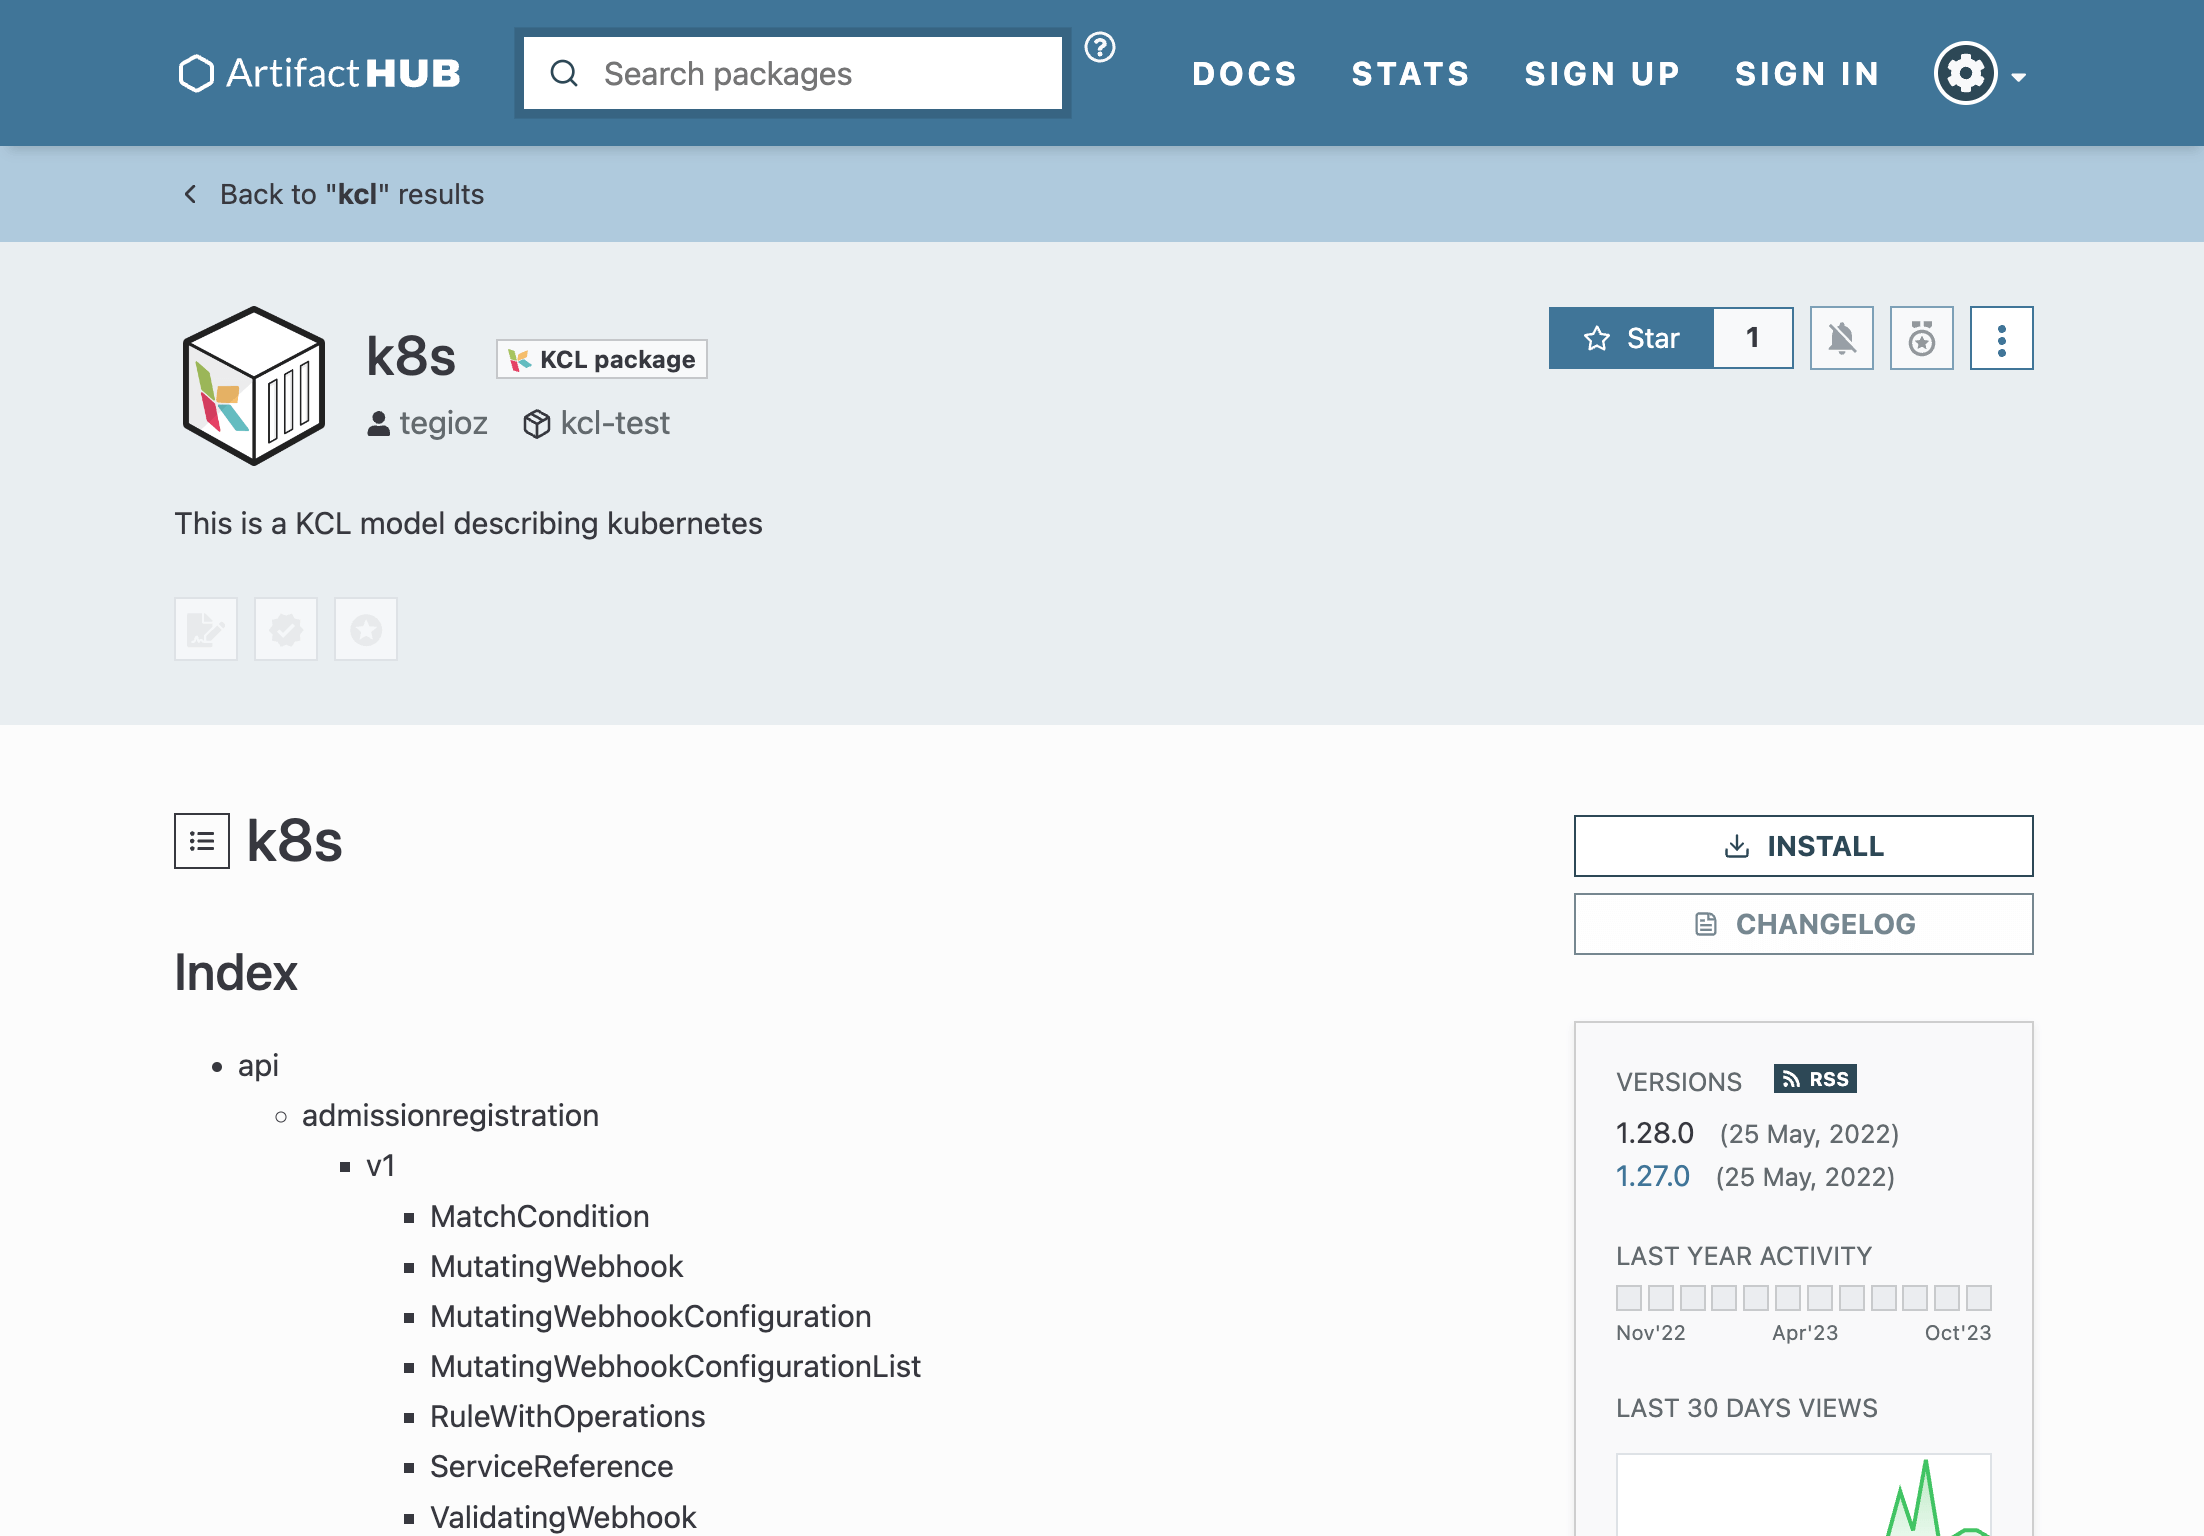Click the first activity square above Nov'22
2204x1536 pixels.
click(1629, 1298)
